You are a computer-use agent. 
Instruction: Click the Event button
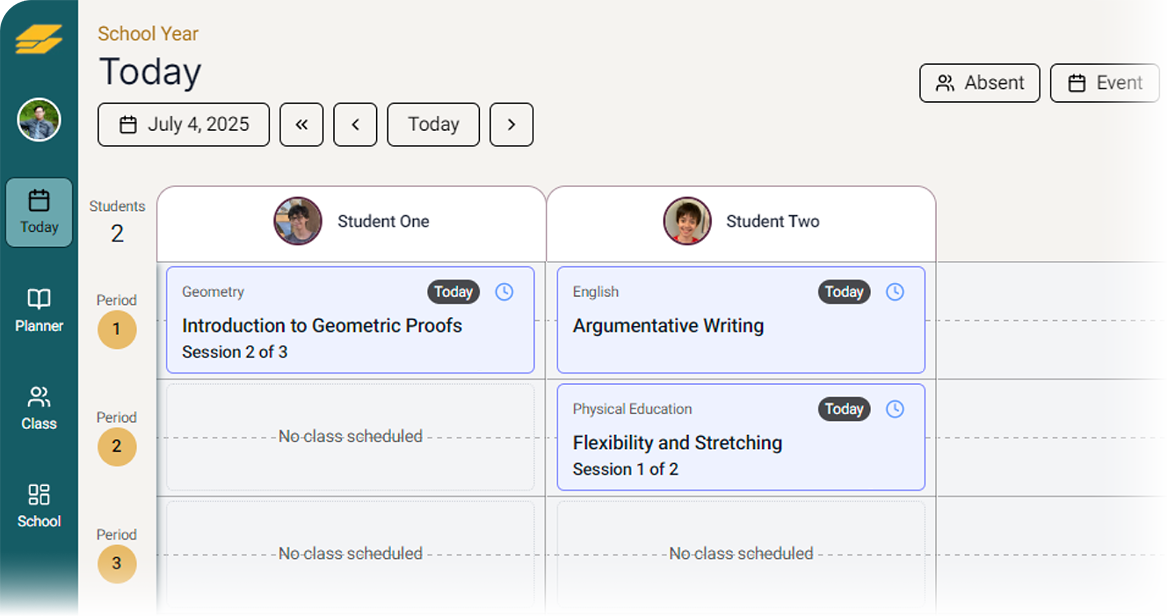pos(1105,83)
